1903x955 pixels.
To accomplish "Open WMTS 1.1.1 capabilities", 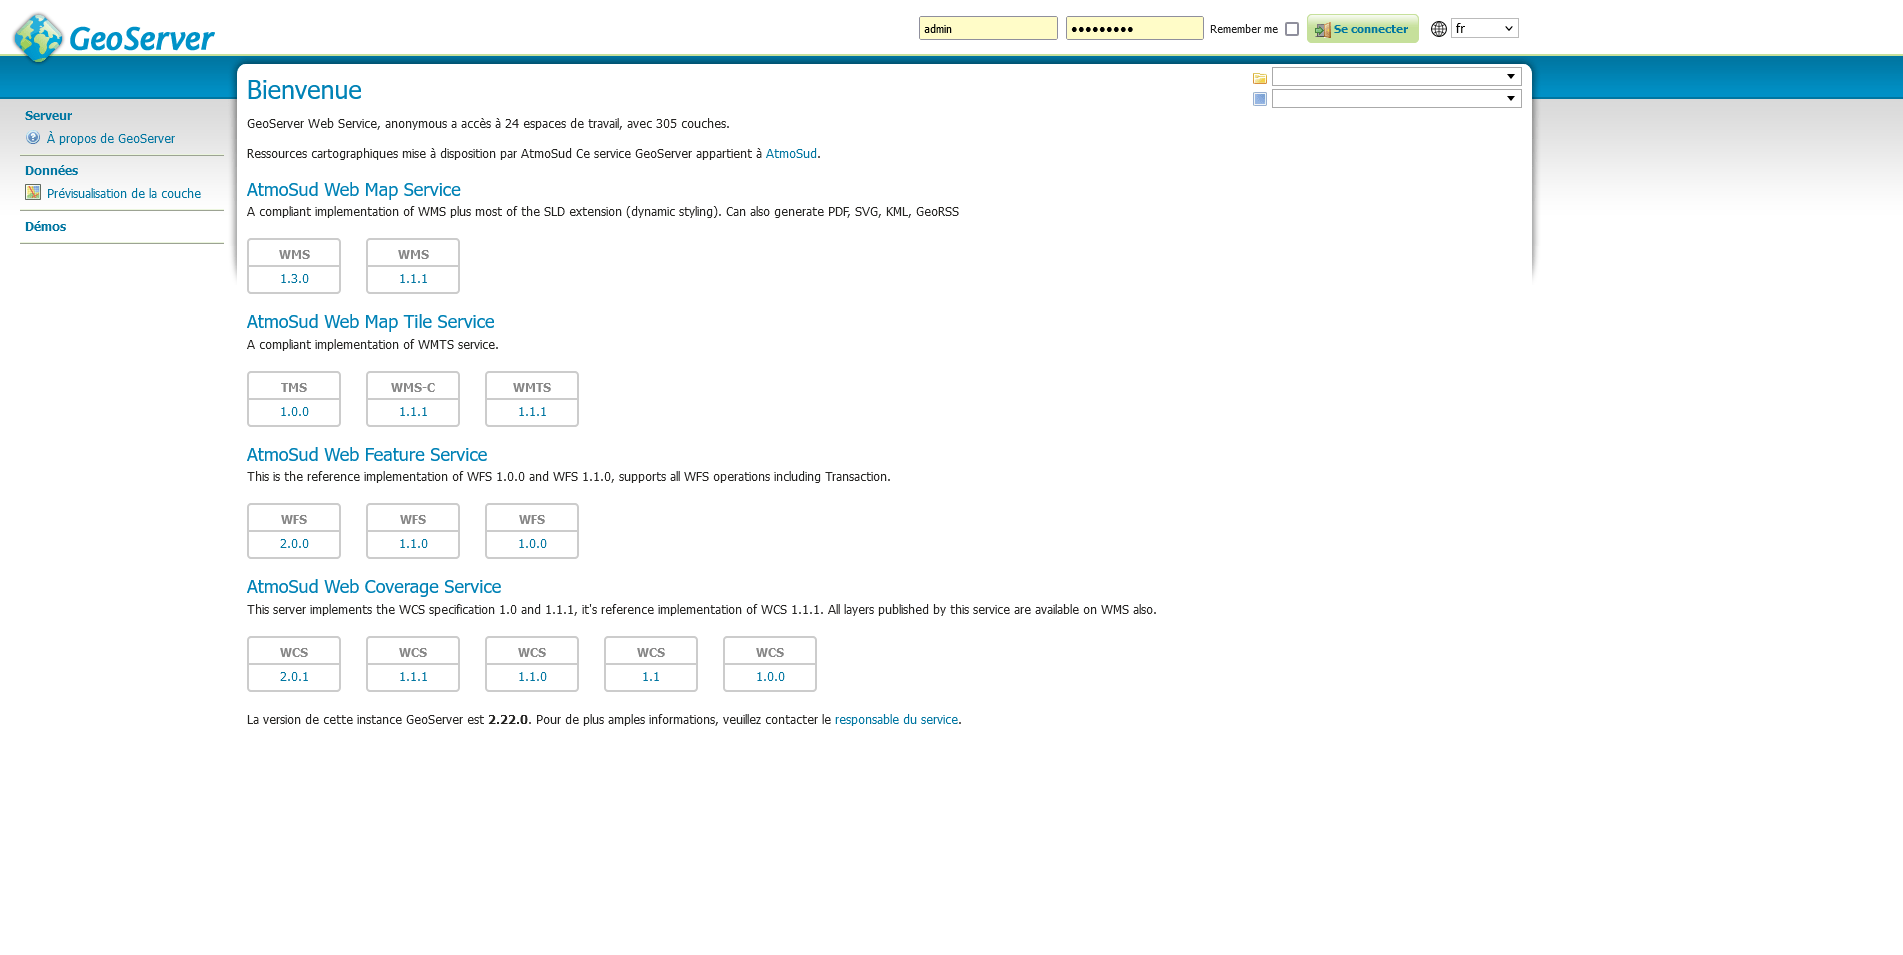I will tap(532, 412).
